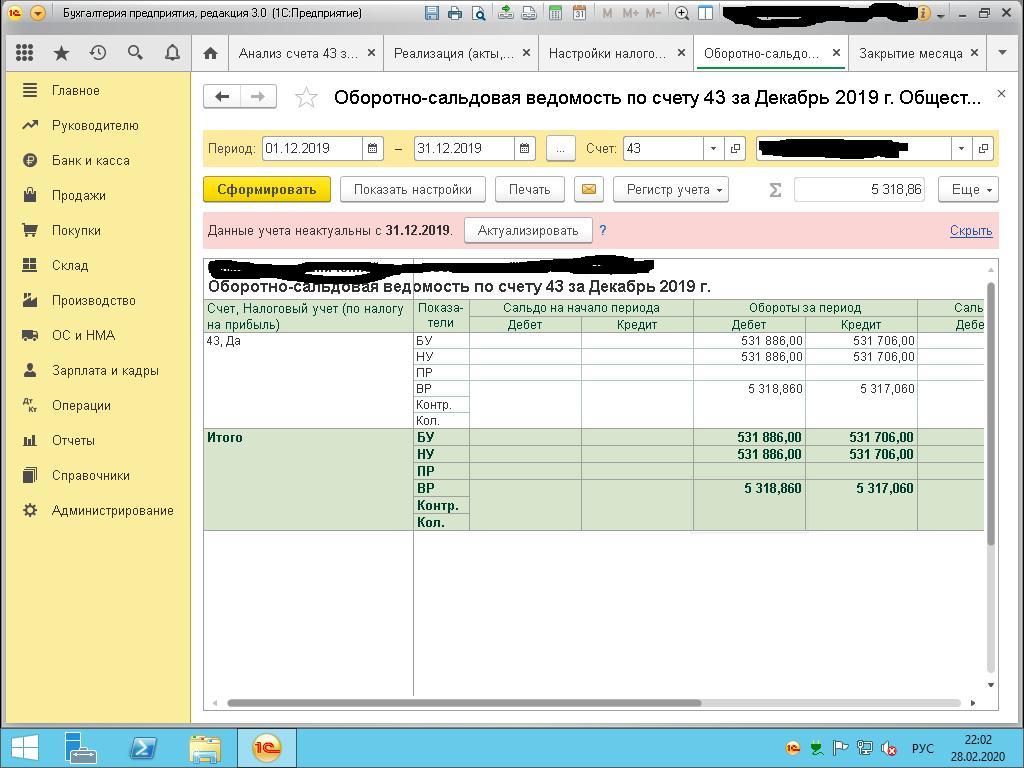Expand the Счет 43 dropdown list
The image size is (1024, 768).
point(713,148)
